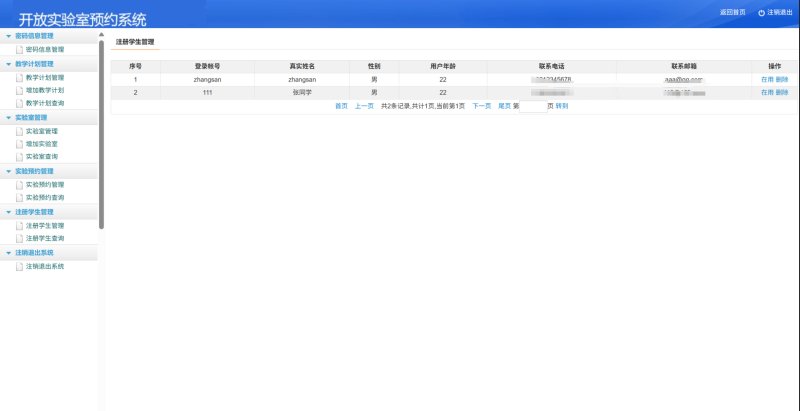
Task: Click page icon beside 注册学生查询
Action: pyautogui.click(x=19, y=239)
